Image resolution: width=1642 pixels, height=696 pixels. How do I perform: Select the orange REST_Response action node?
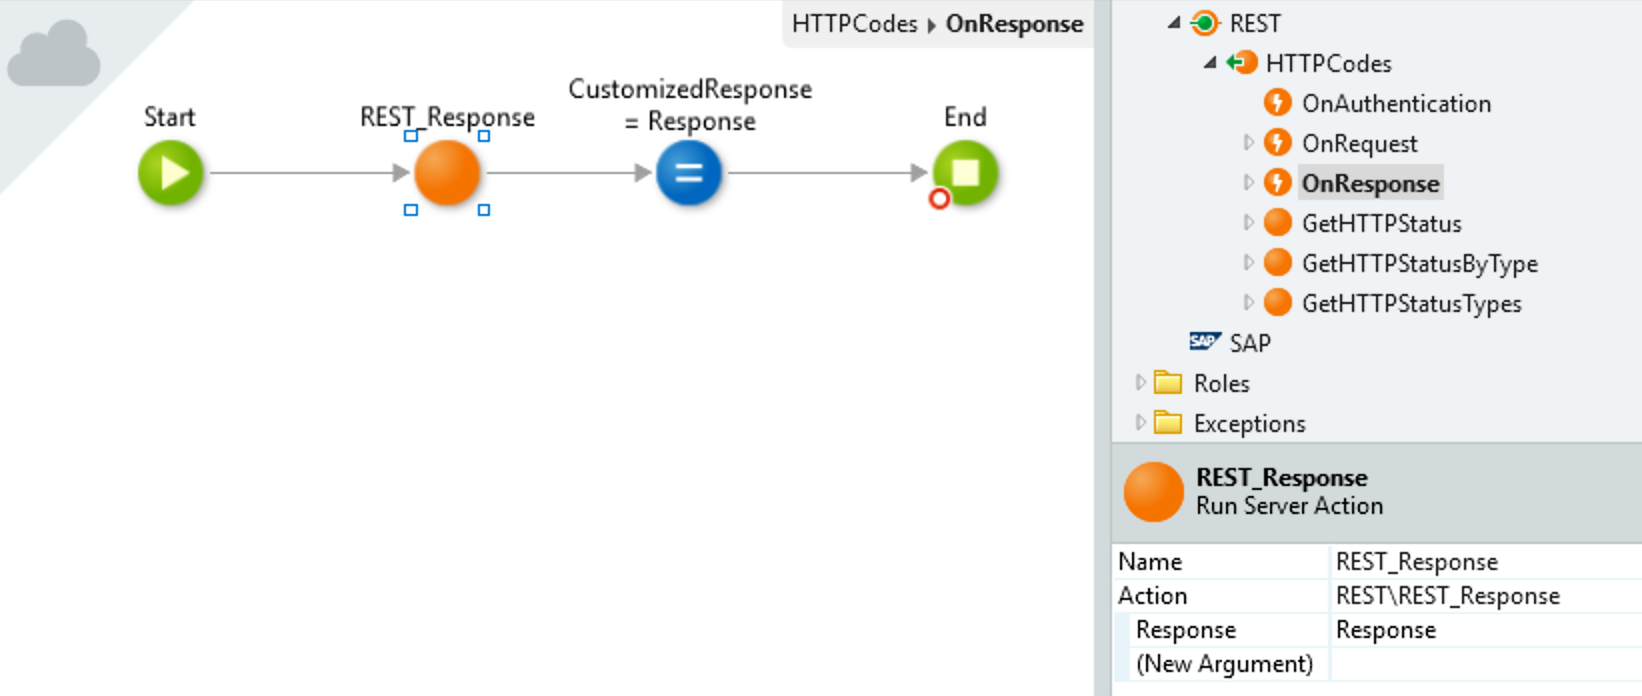447,173
